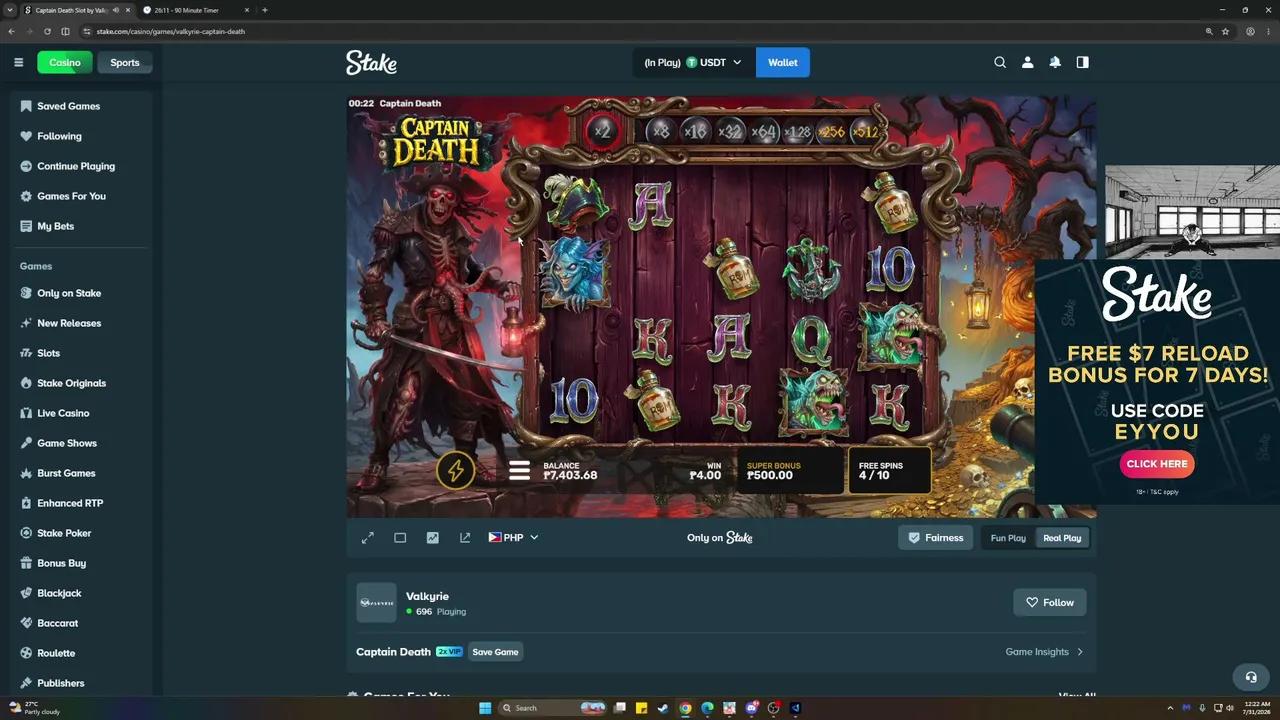Follow the Valkyrie provider
The image size is (1280, 720).
point(1049,602)
